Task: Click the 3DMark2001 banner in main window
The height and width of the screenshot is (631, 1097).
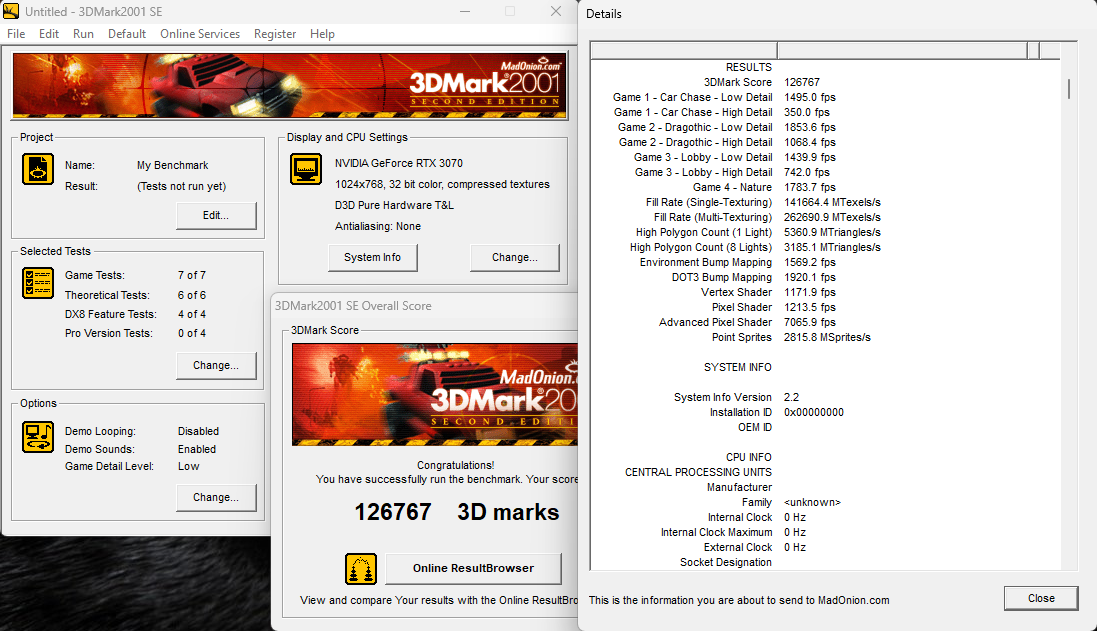Action: click(x=290, y=85)
